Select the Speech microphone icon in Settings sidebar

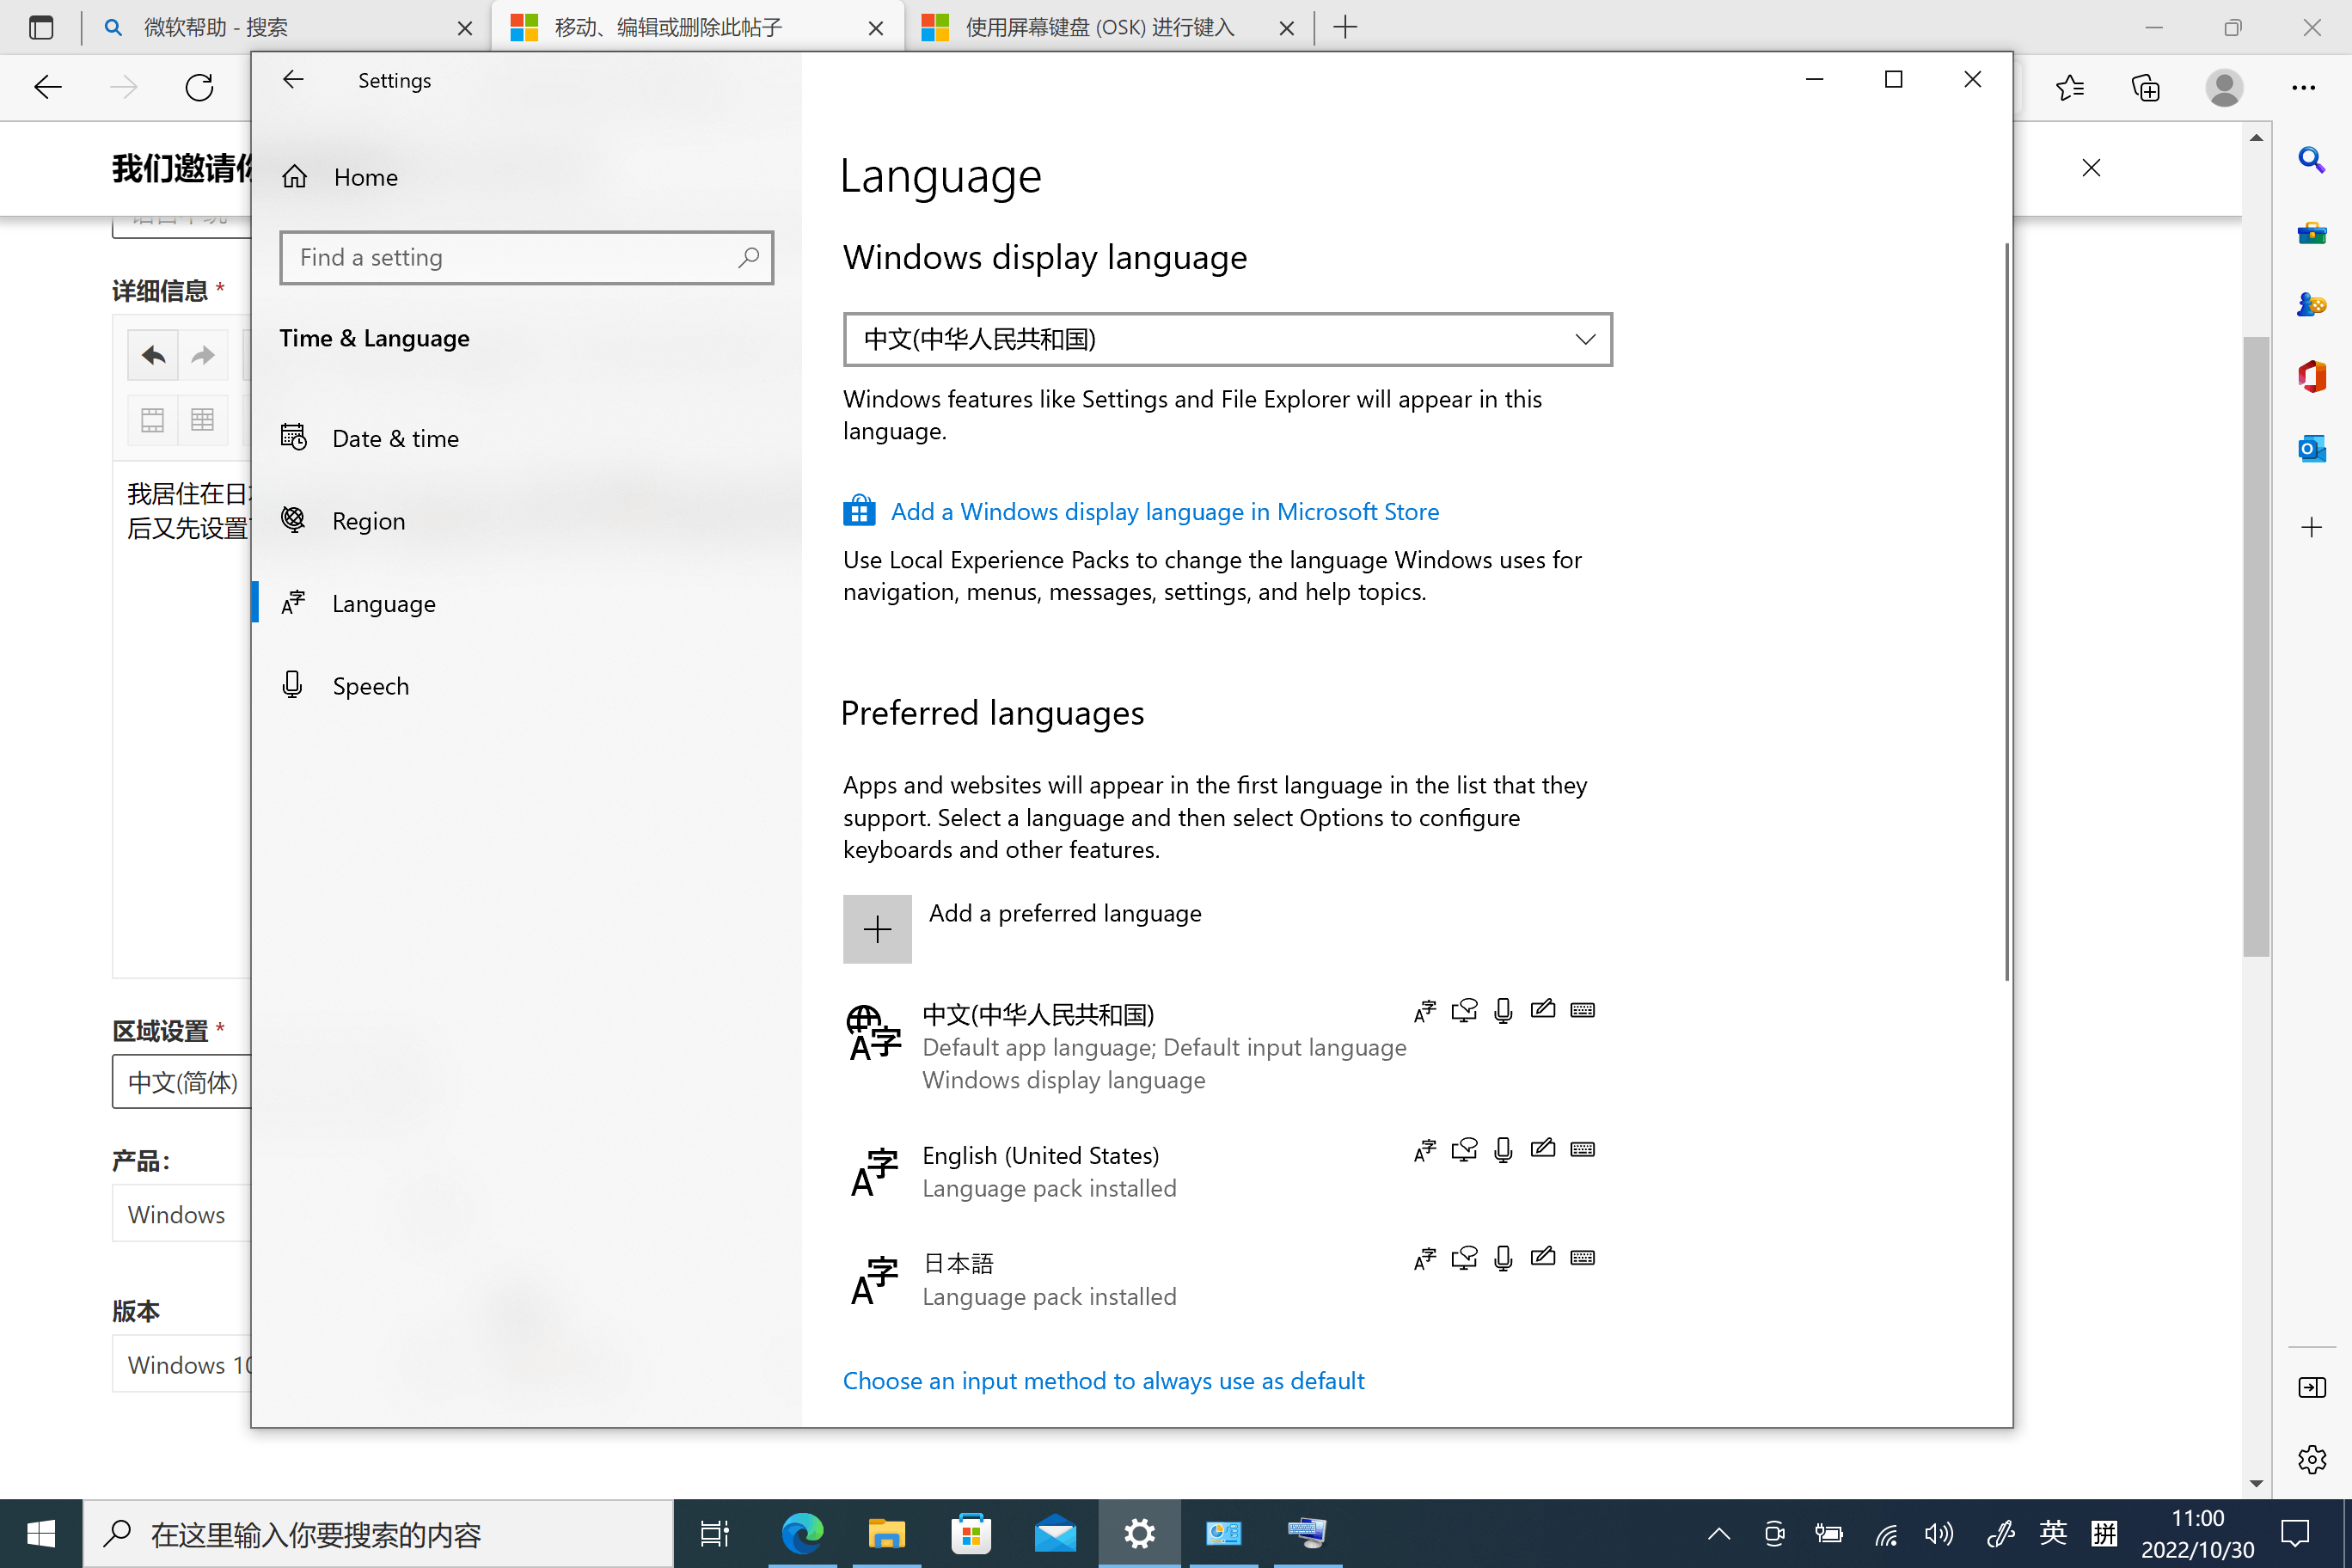[x=293, y=684]
